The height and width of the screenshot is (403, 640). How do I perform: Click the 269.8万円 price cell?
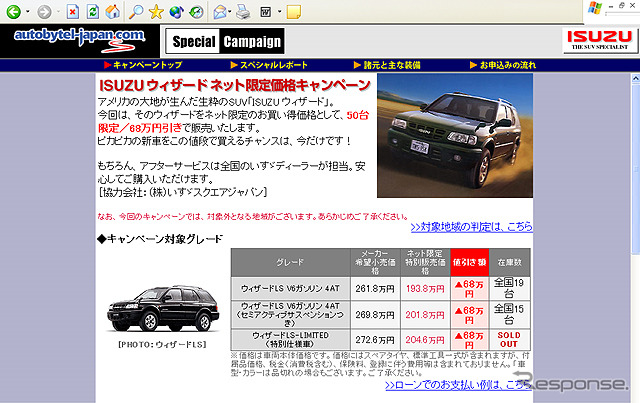tap(375, 315)
